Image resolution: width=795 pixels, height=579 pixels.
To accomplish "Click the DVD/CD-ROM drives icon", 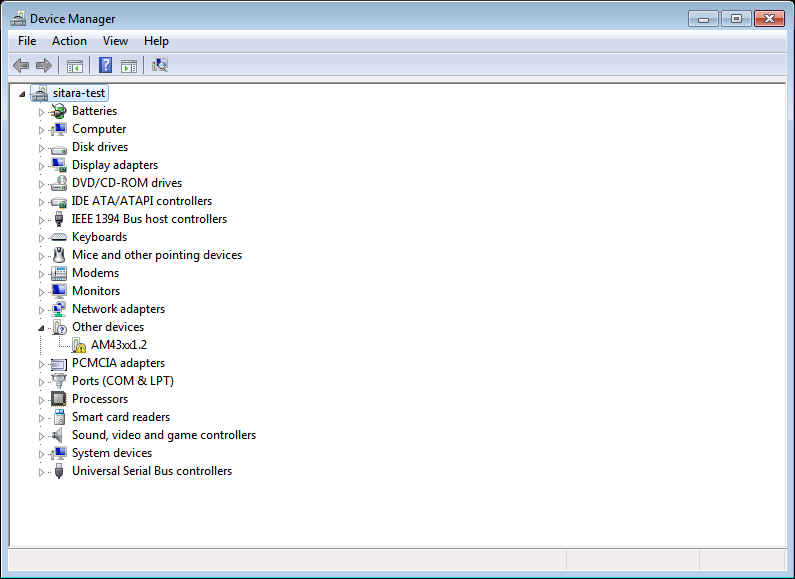I will pos(59,183).
